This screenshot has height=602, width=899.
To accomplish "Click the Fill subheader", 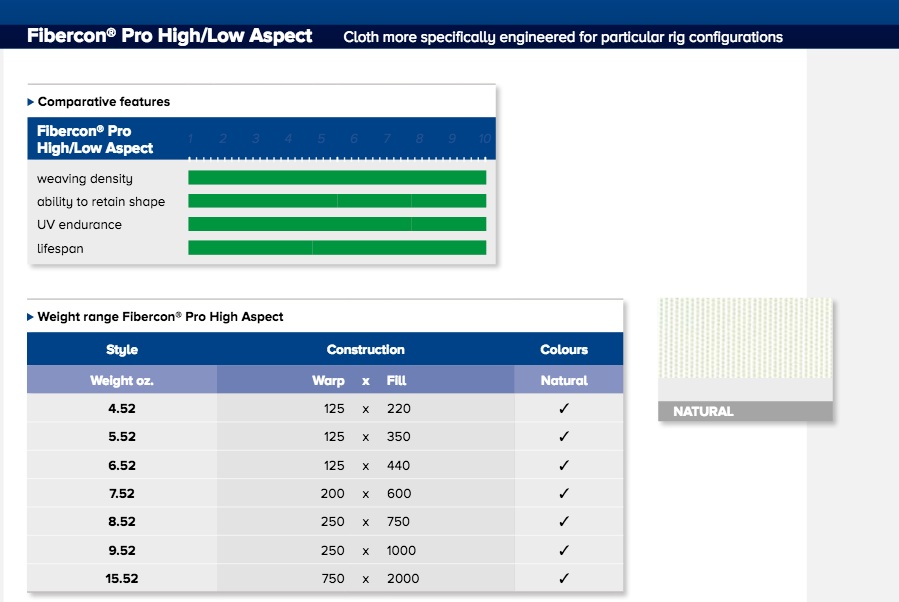I will (x=396, y=381).
